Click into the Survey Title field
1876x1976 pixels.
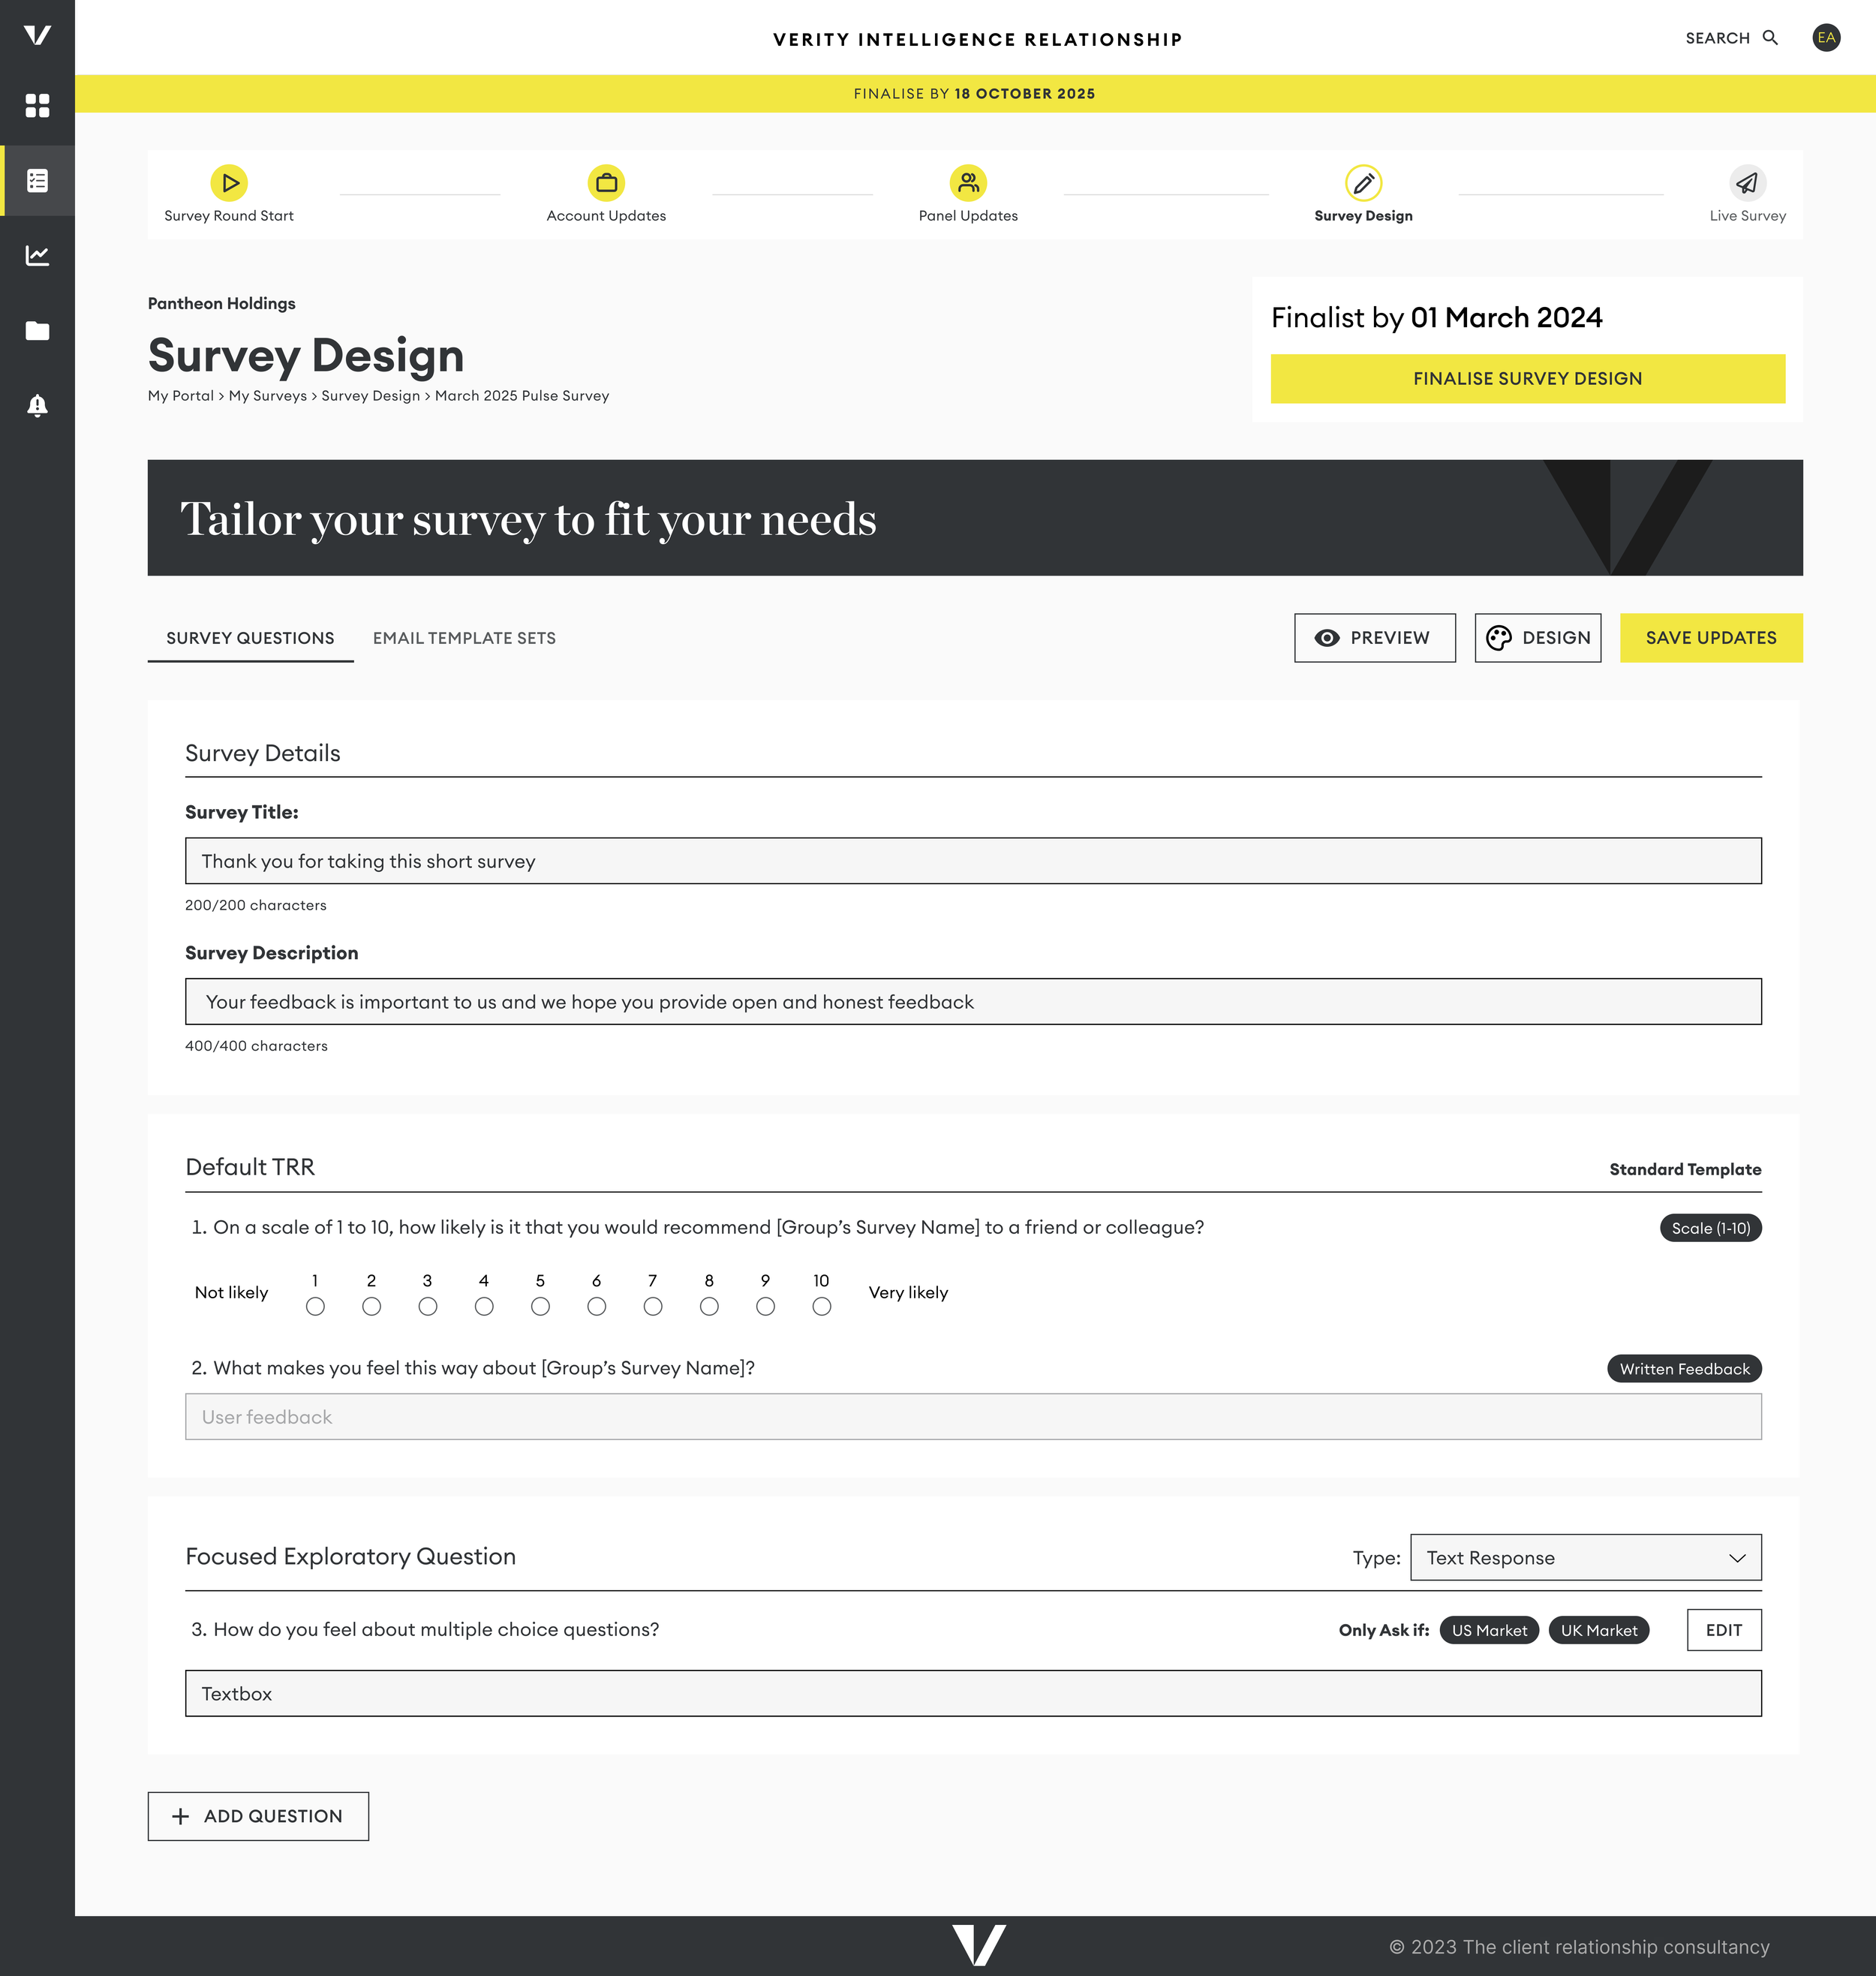click(x=972, y=861)
